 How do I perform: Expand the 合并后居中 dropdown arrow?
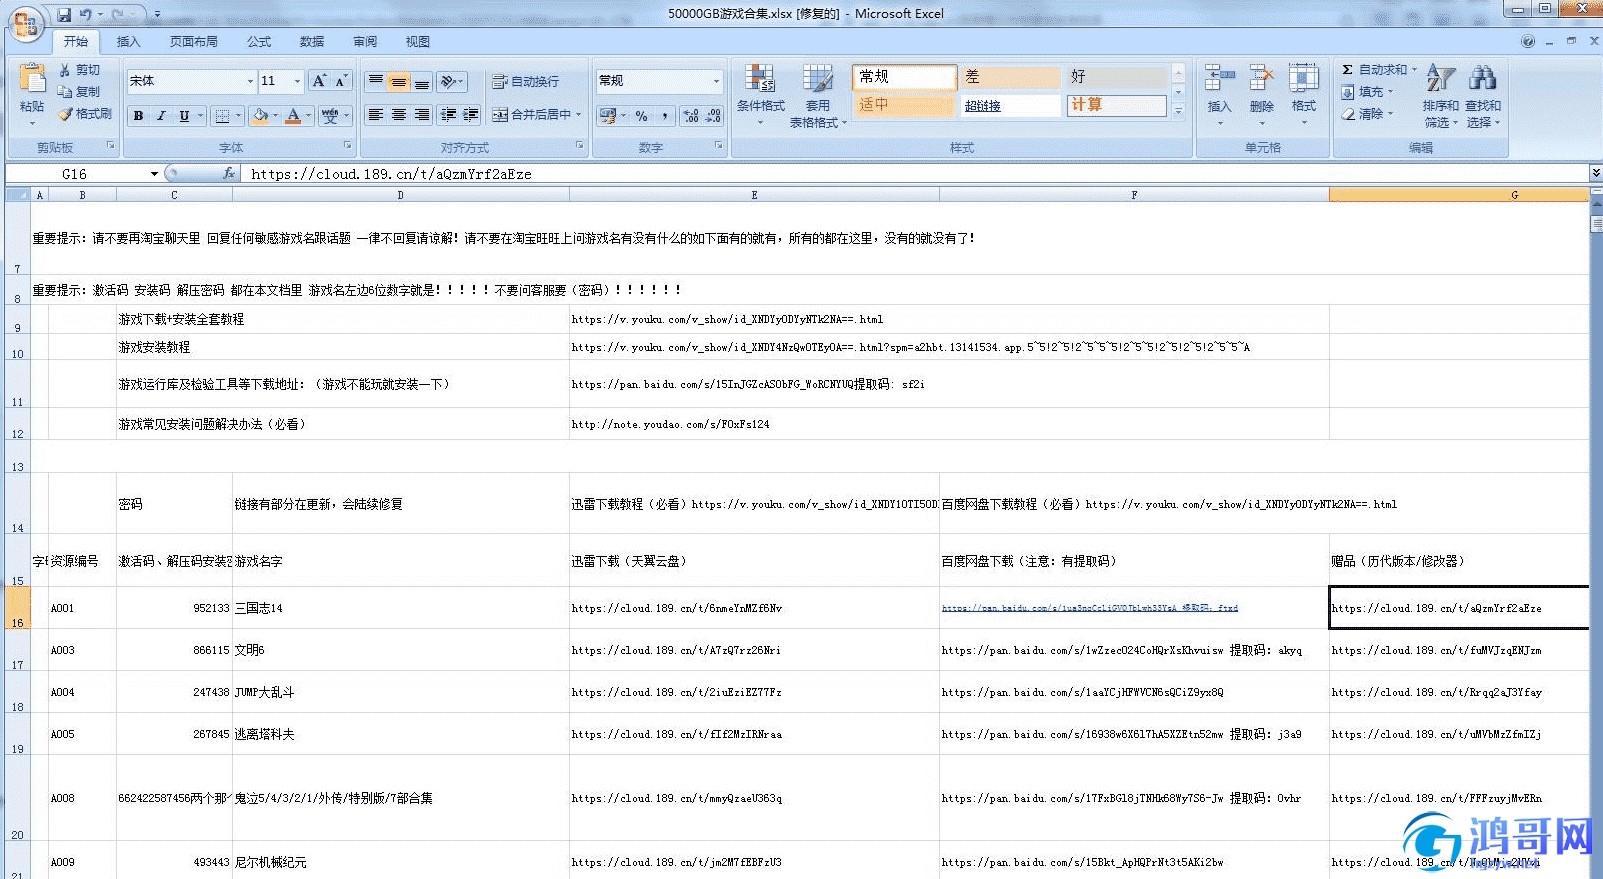580,115
